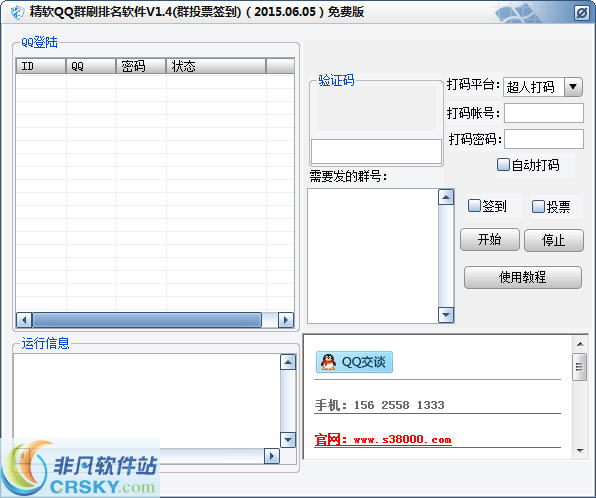Screen dimensions: 596x498
Task: Click the app shield icon in title bar
Action: pos(17,13)
